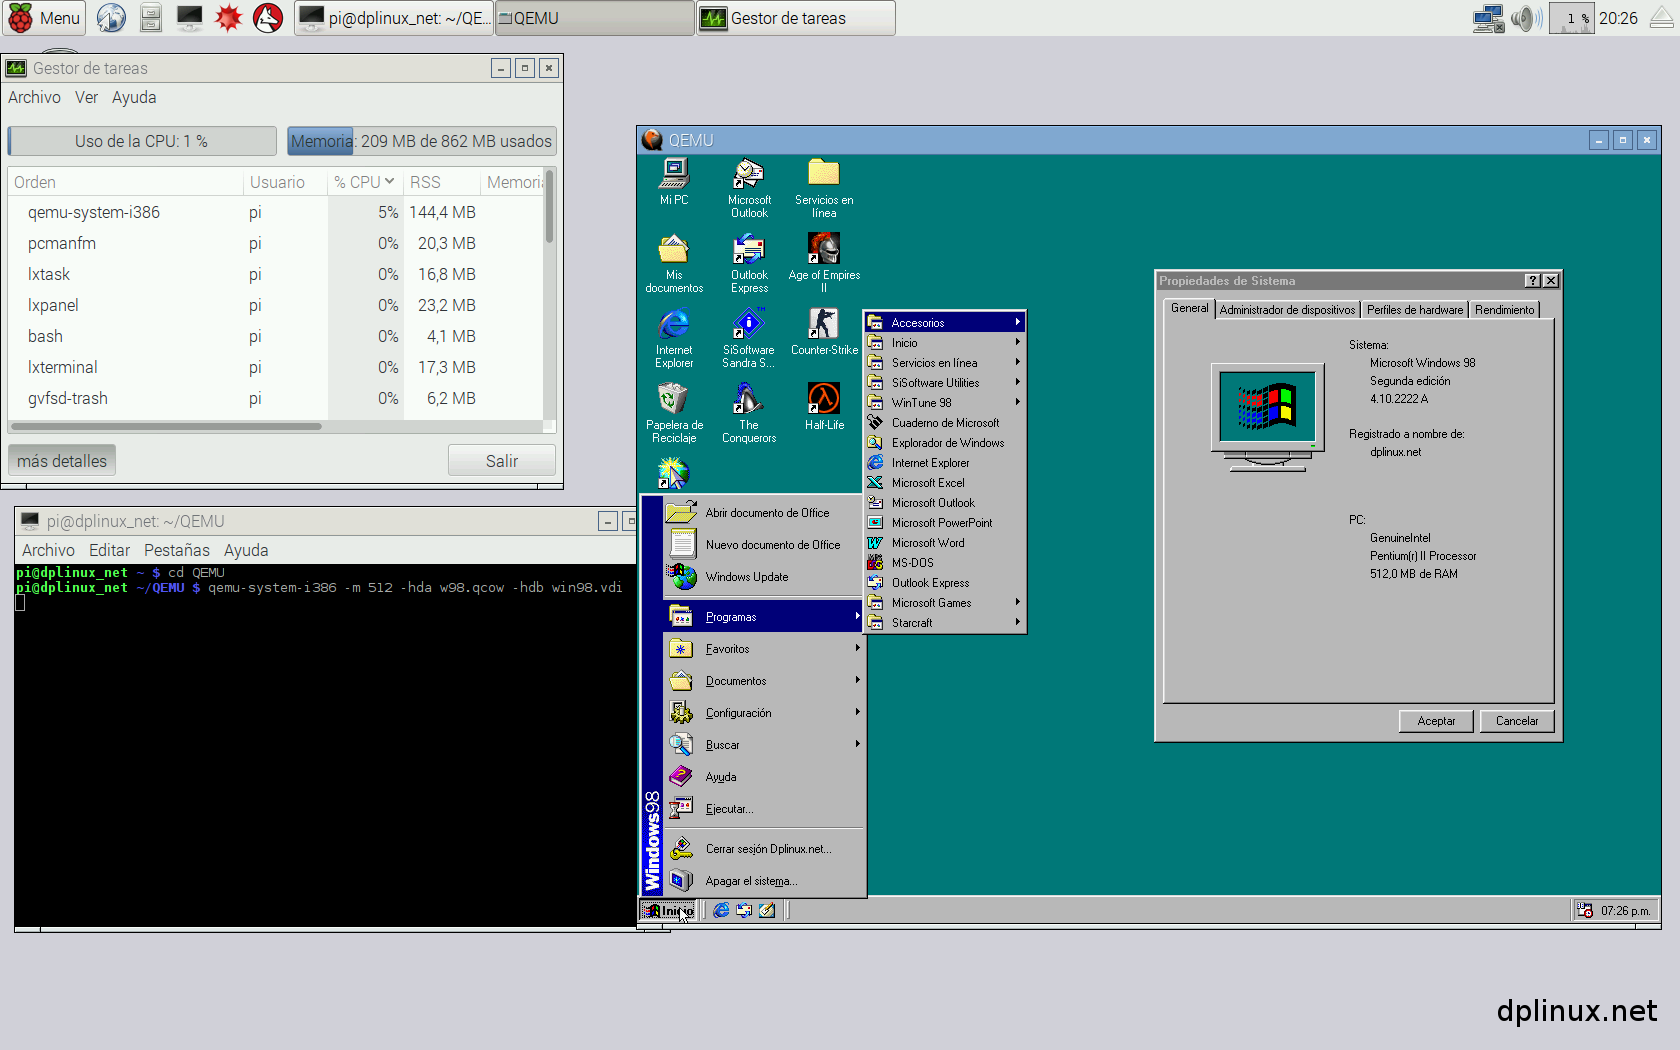The height and width of the screenshot is (1050, 1680).
Task: Expand the Microsoft Games submenu
Action: click(x=945, y=602)
